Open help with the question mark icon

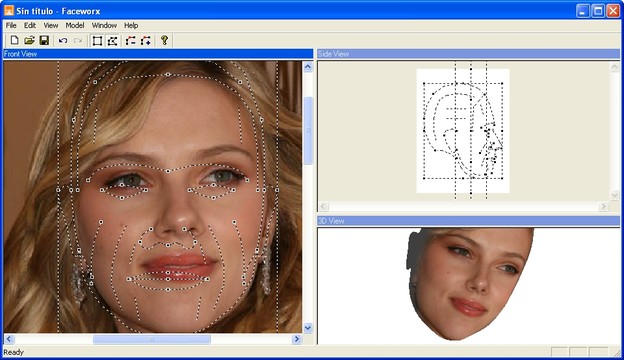164,40
